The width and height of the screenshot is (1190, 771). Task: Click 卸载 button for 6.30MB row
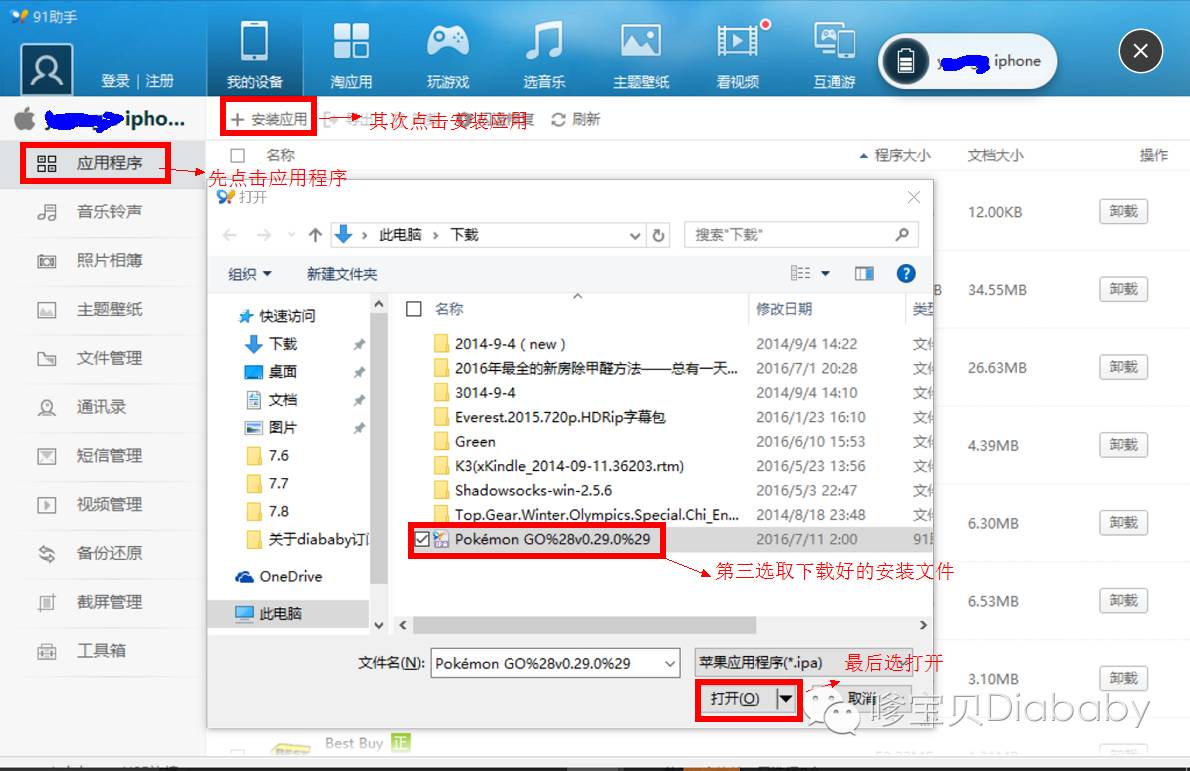[1123, 522]
